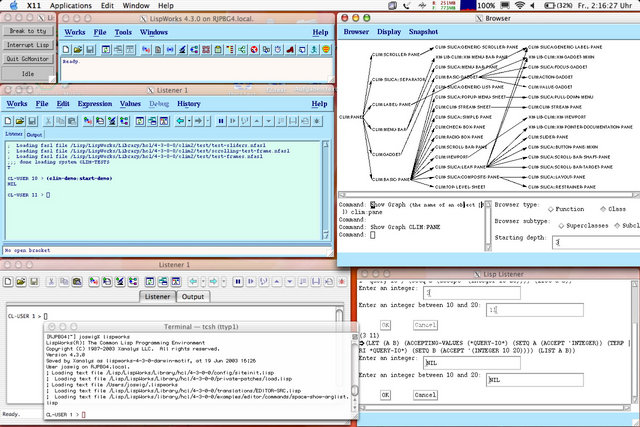
Task: Click the battery indicator in macOS menu bar
Action: [x=558, y=5]
